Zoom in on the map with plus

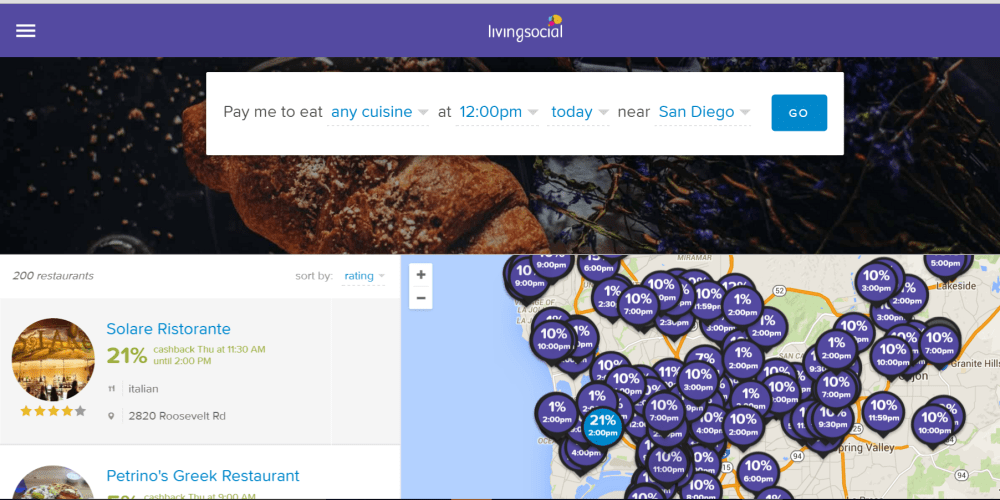coord(421,275)
